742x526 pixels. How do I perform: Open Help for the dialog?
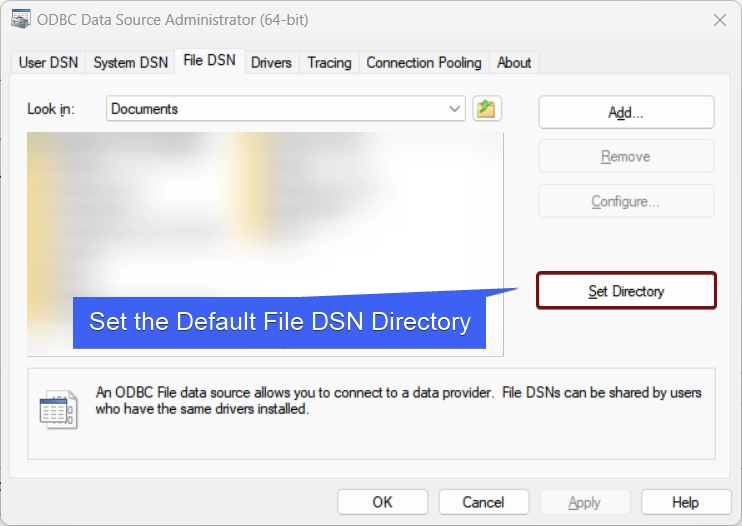tap(686, 502)
